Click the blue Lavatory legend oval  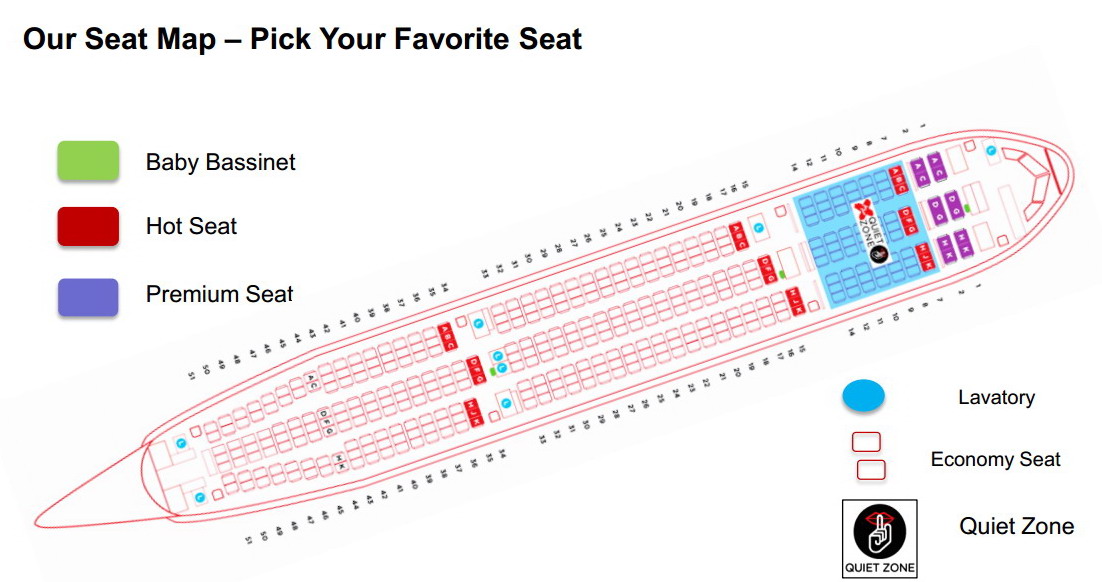[x=863, y=396]
